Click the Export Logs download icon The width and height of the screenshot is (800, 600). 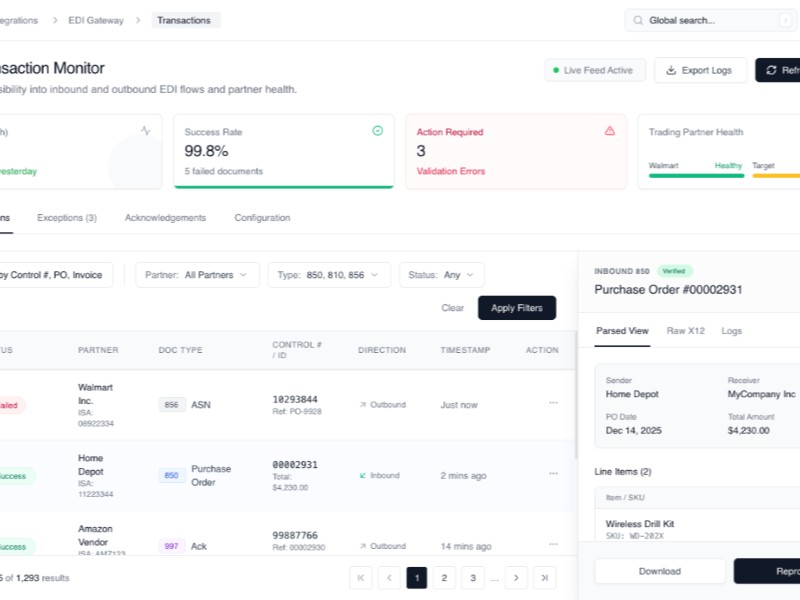tap(670, 71)
